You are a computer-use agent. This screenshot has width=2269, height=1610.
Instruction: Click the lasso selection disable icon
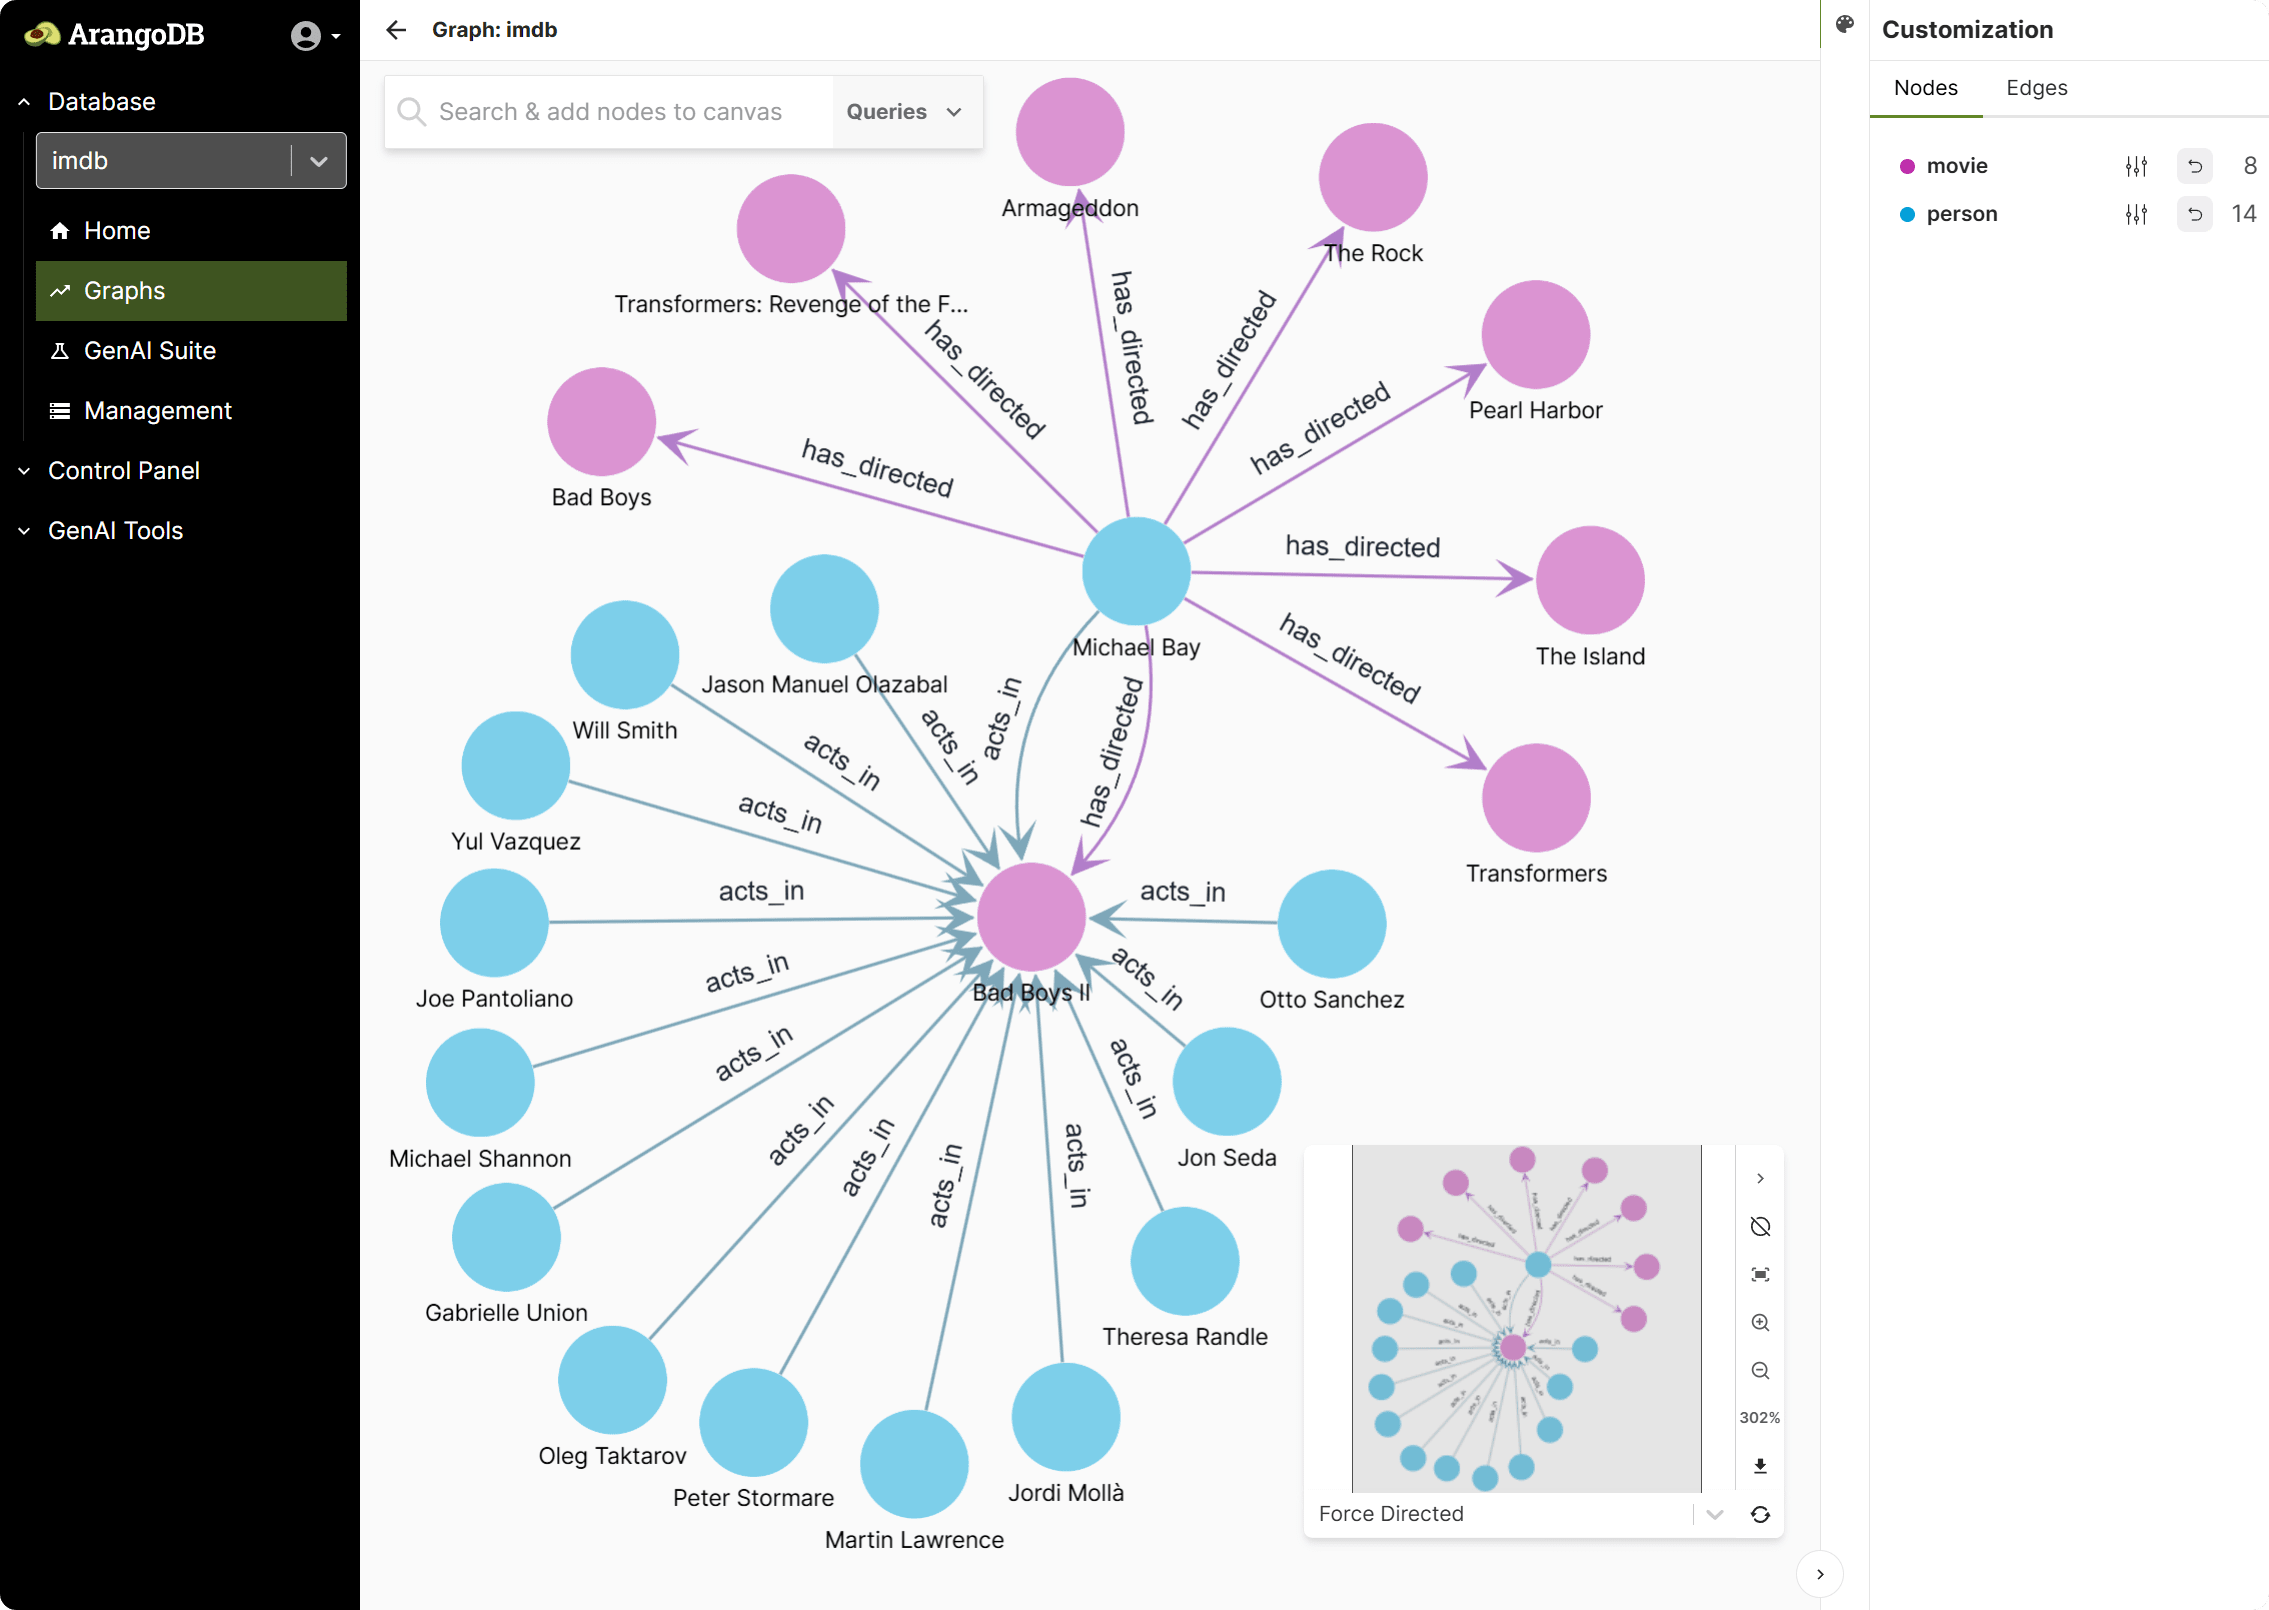tap(1760, 1226)
